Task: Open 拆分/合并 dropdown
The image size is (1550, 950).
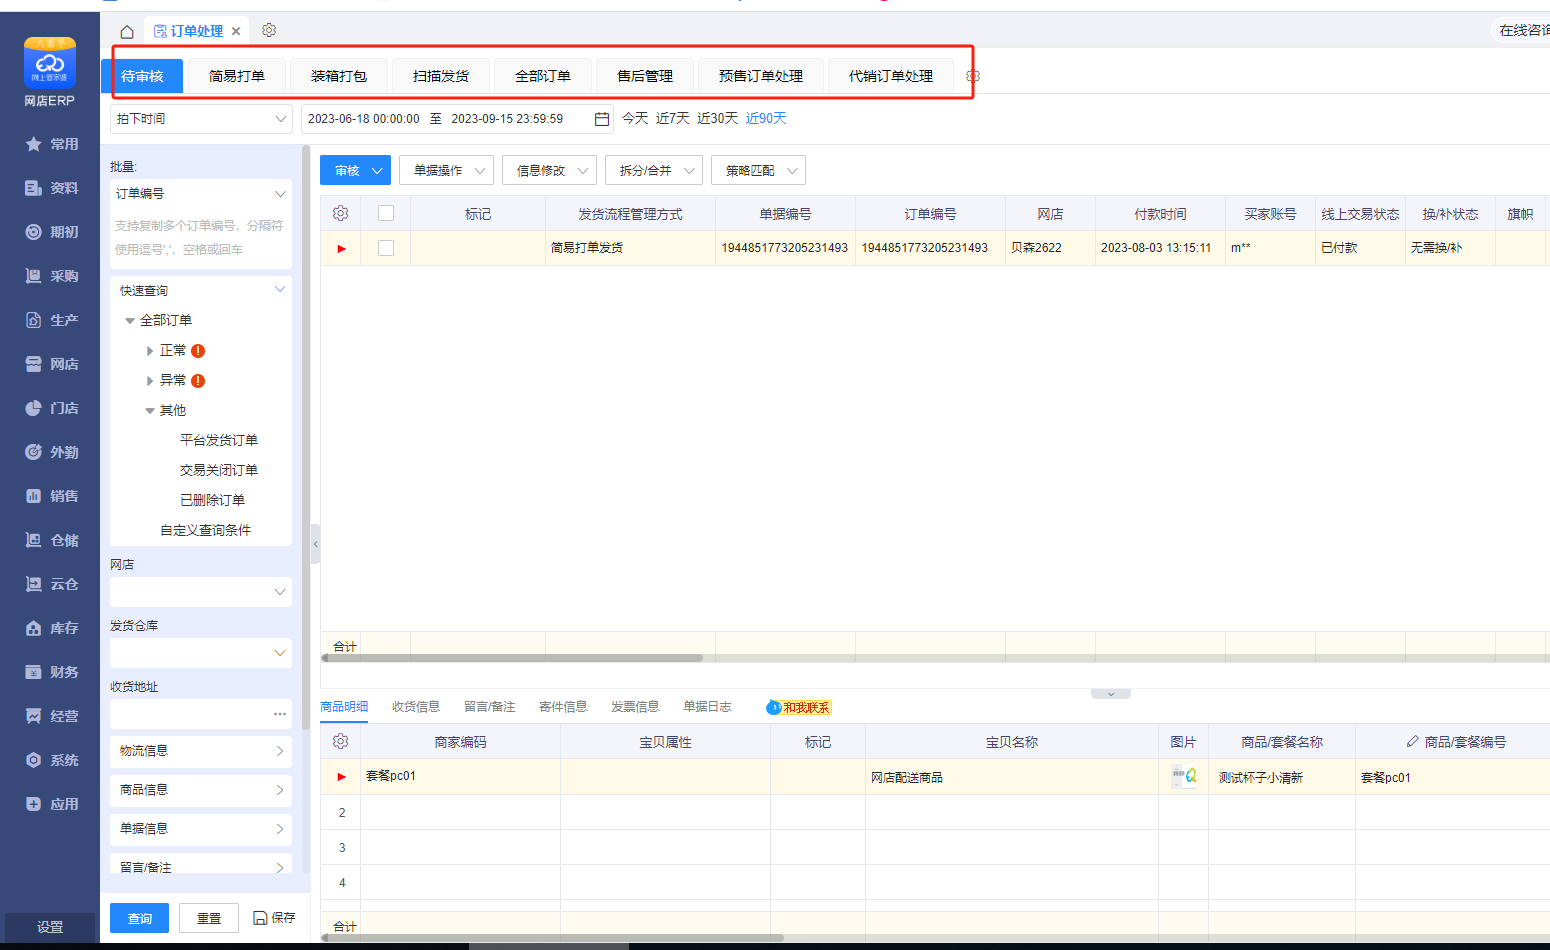Action: 653,171
